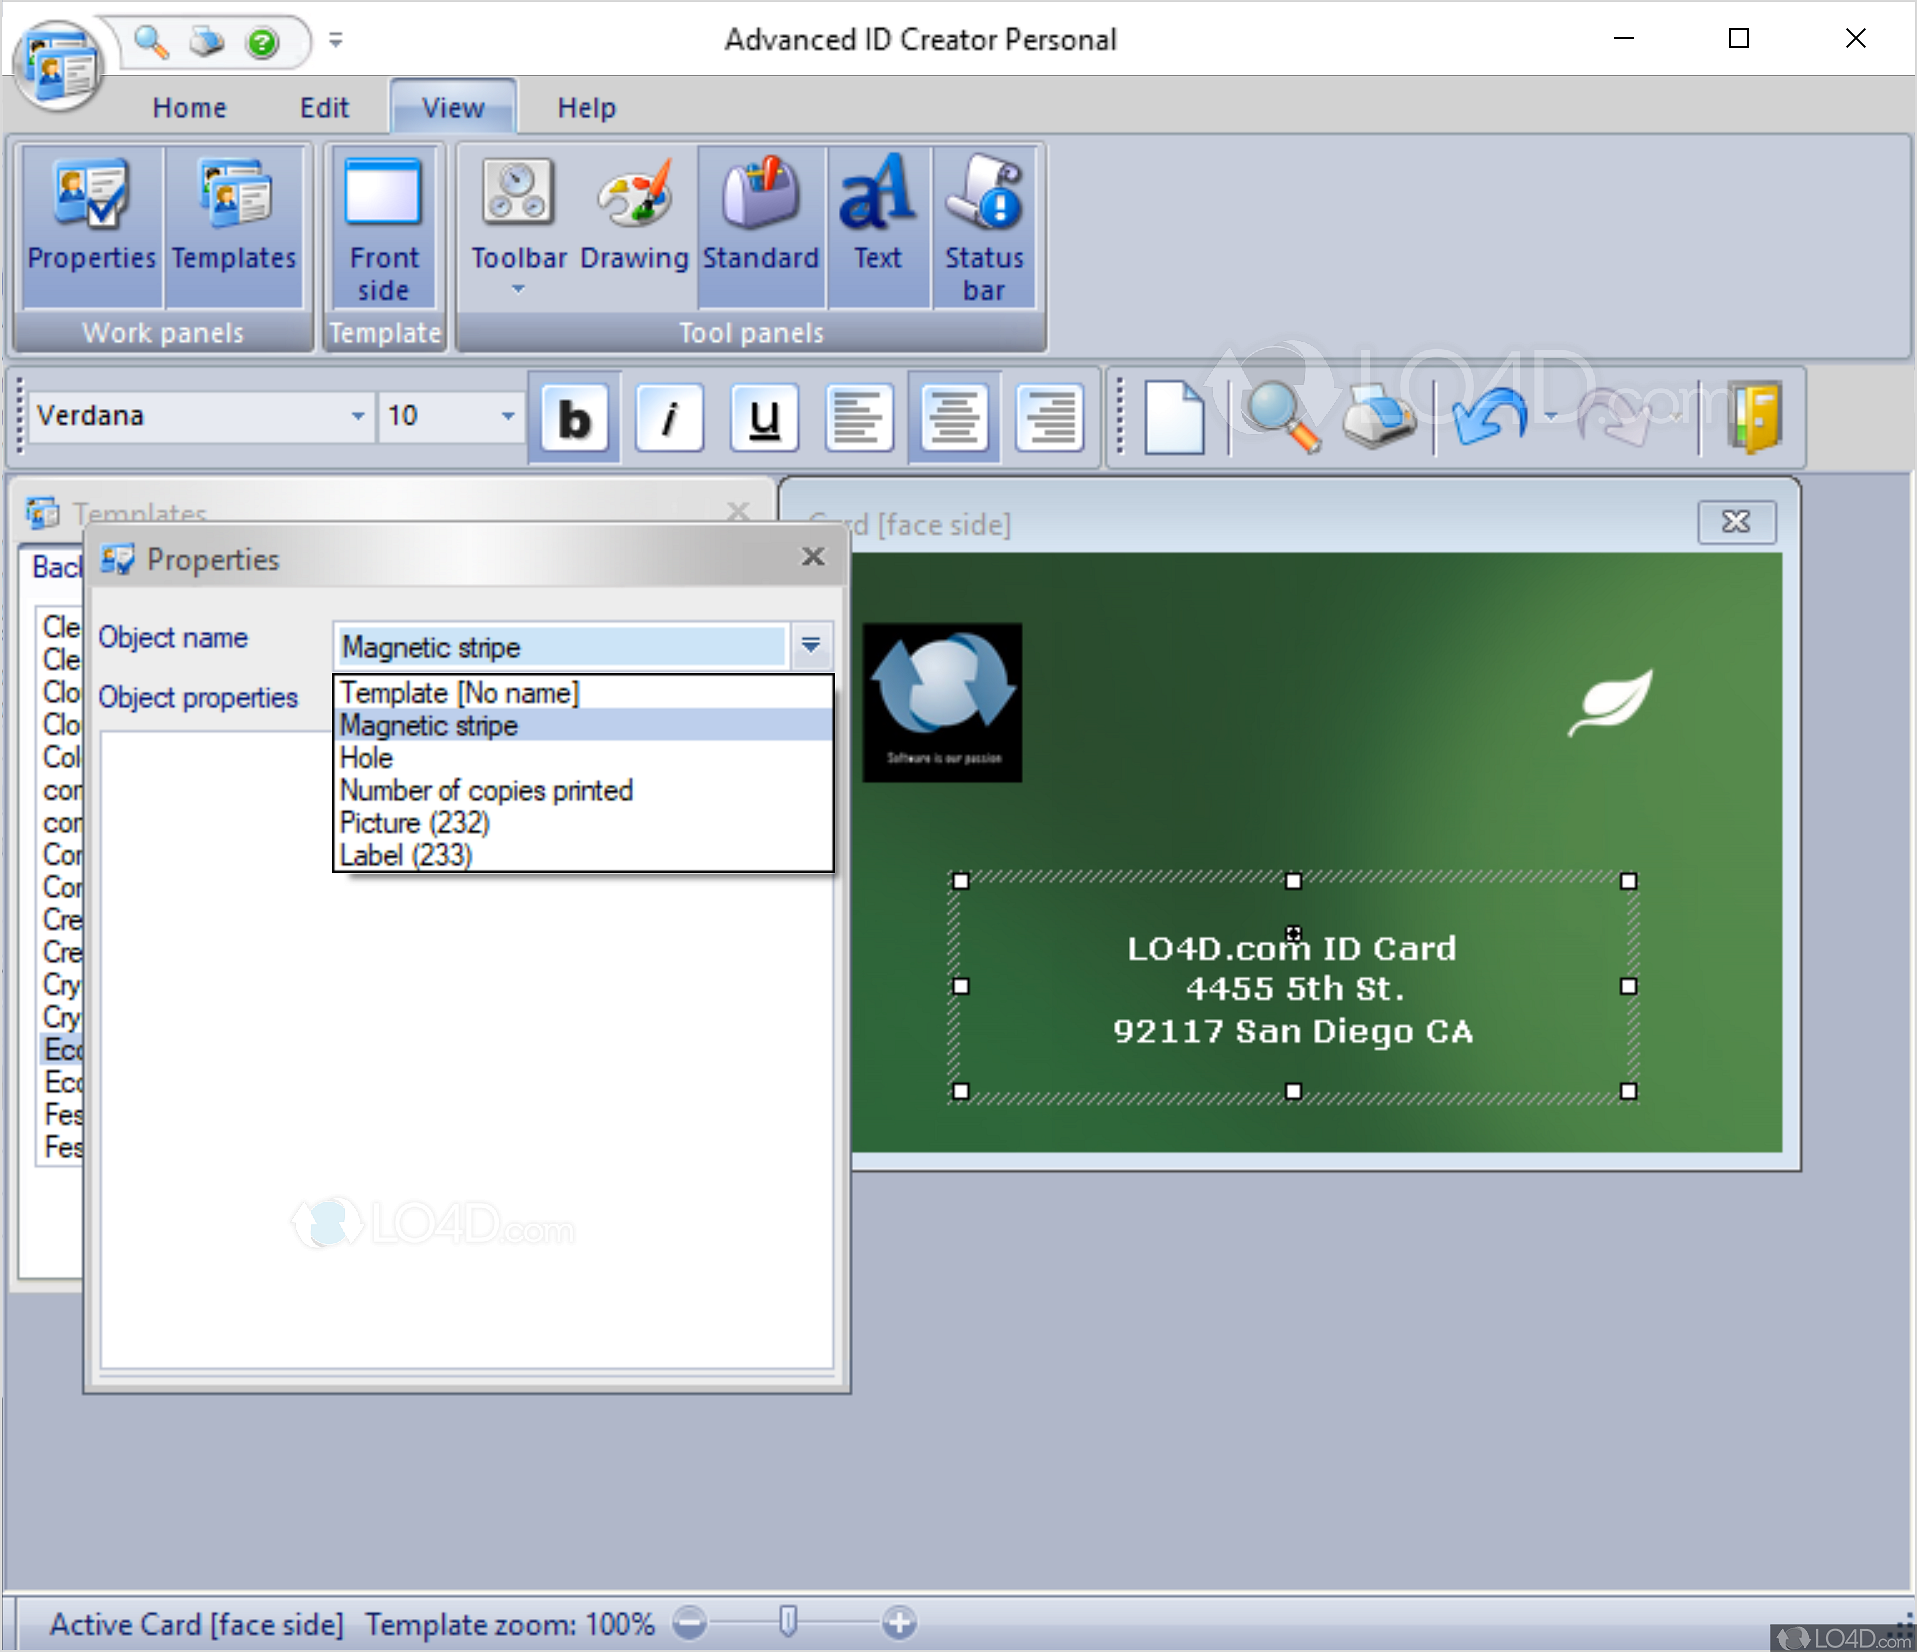Toggle the Text tool panel
Screen dimensions: 1917x1652
tap(878, 226)
